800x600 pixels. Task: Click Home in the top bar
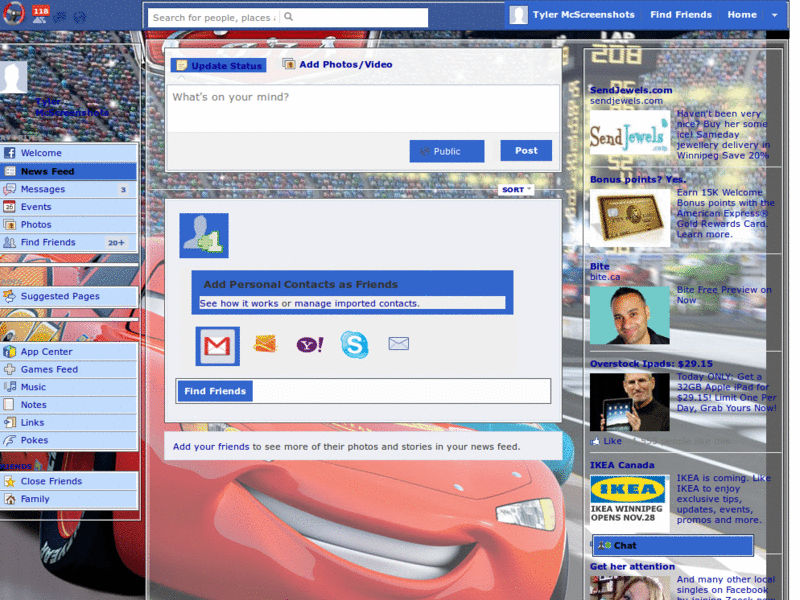click(742, 15)
